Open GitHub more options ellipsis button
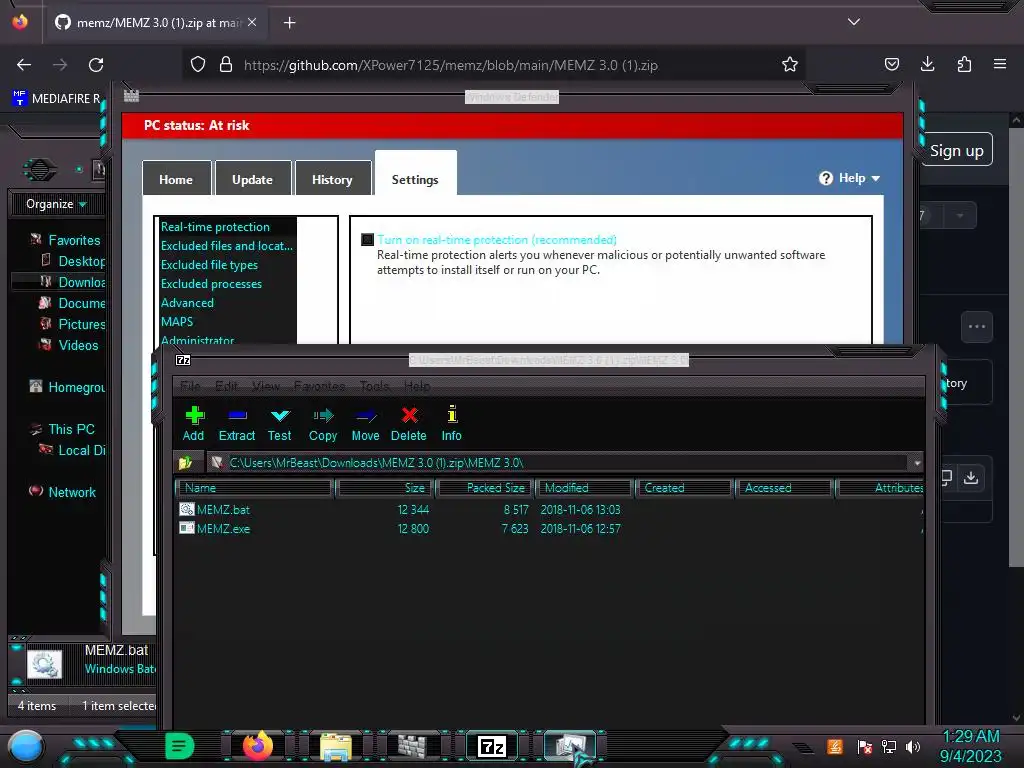1024x768 pixels. coord(976,327)
